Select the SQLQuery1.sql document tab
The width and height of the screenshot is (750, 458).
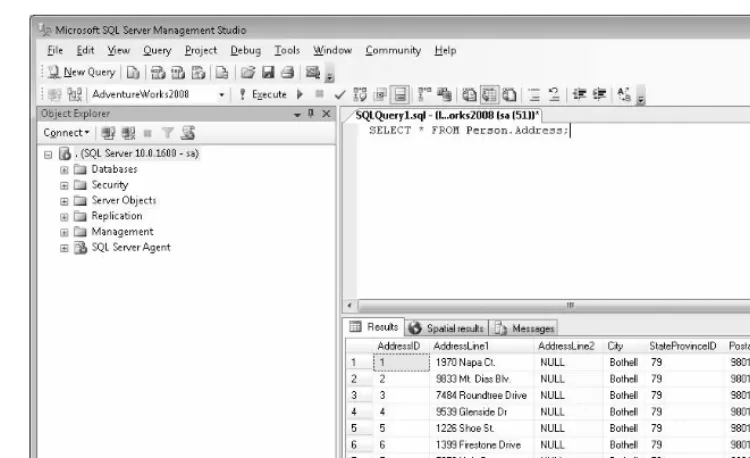447,115
